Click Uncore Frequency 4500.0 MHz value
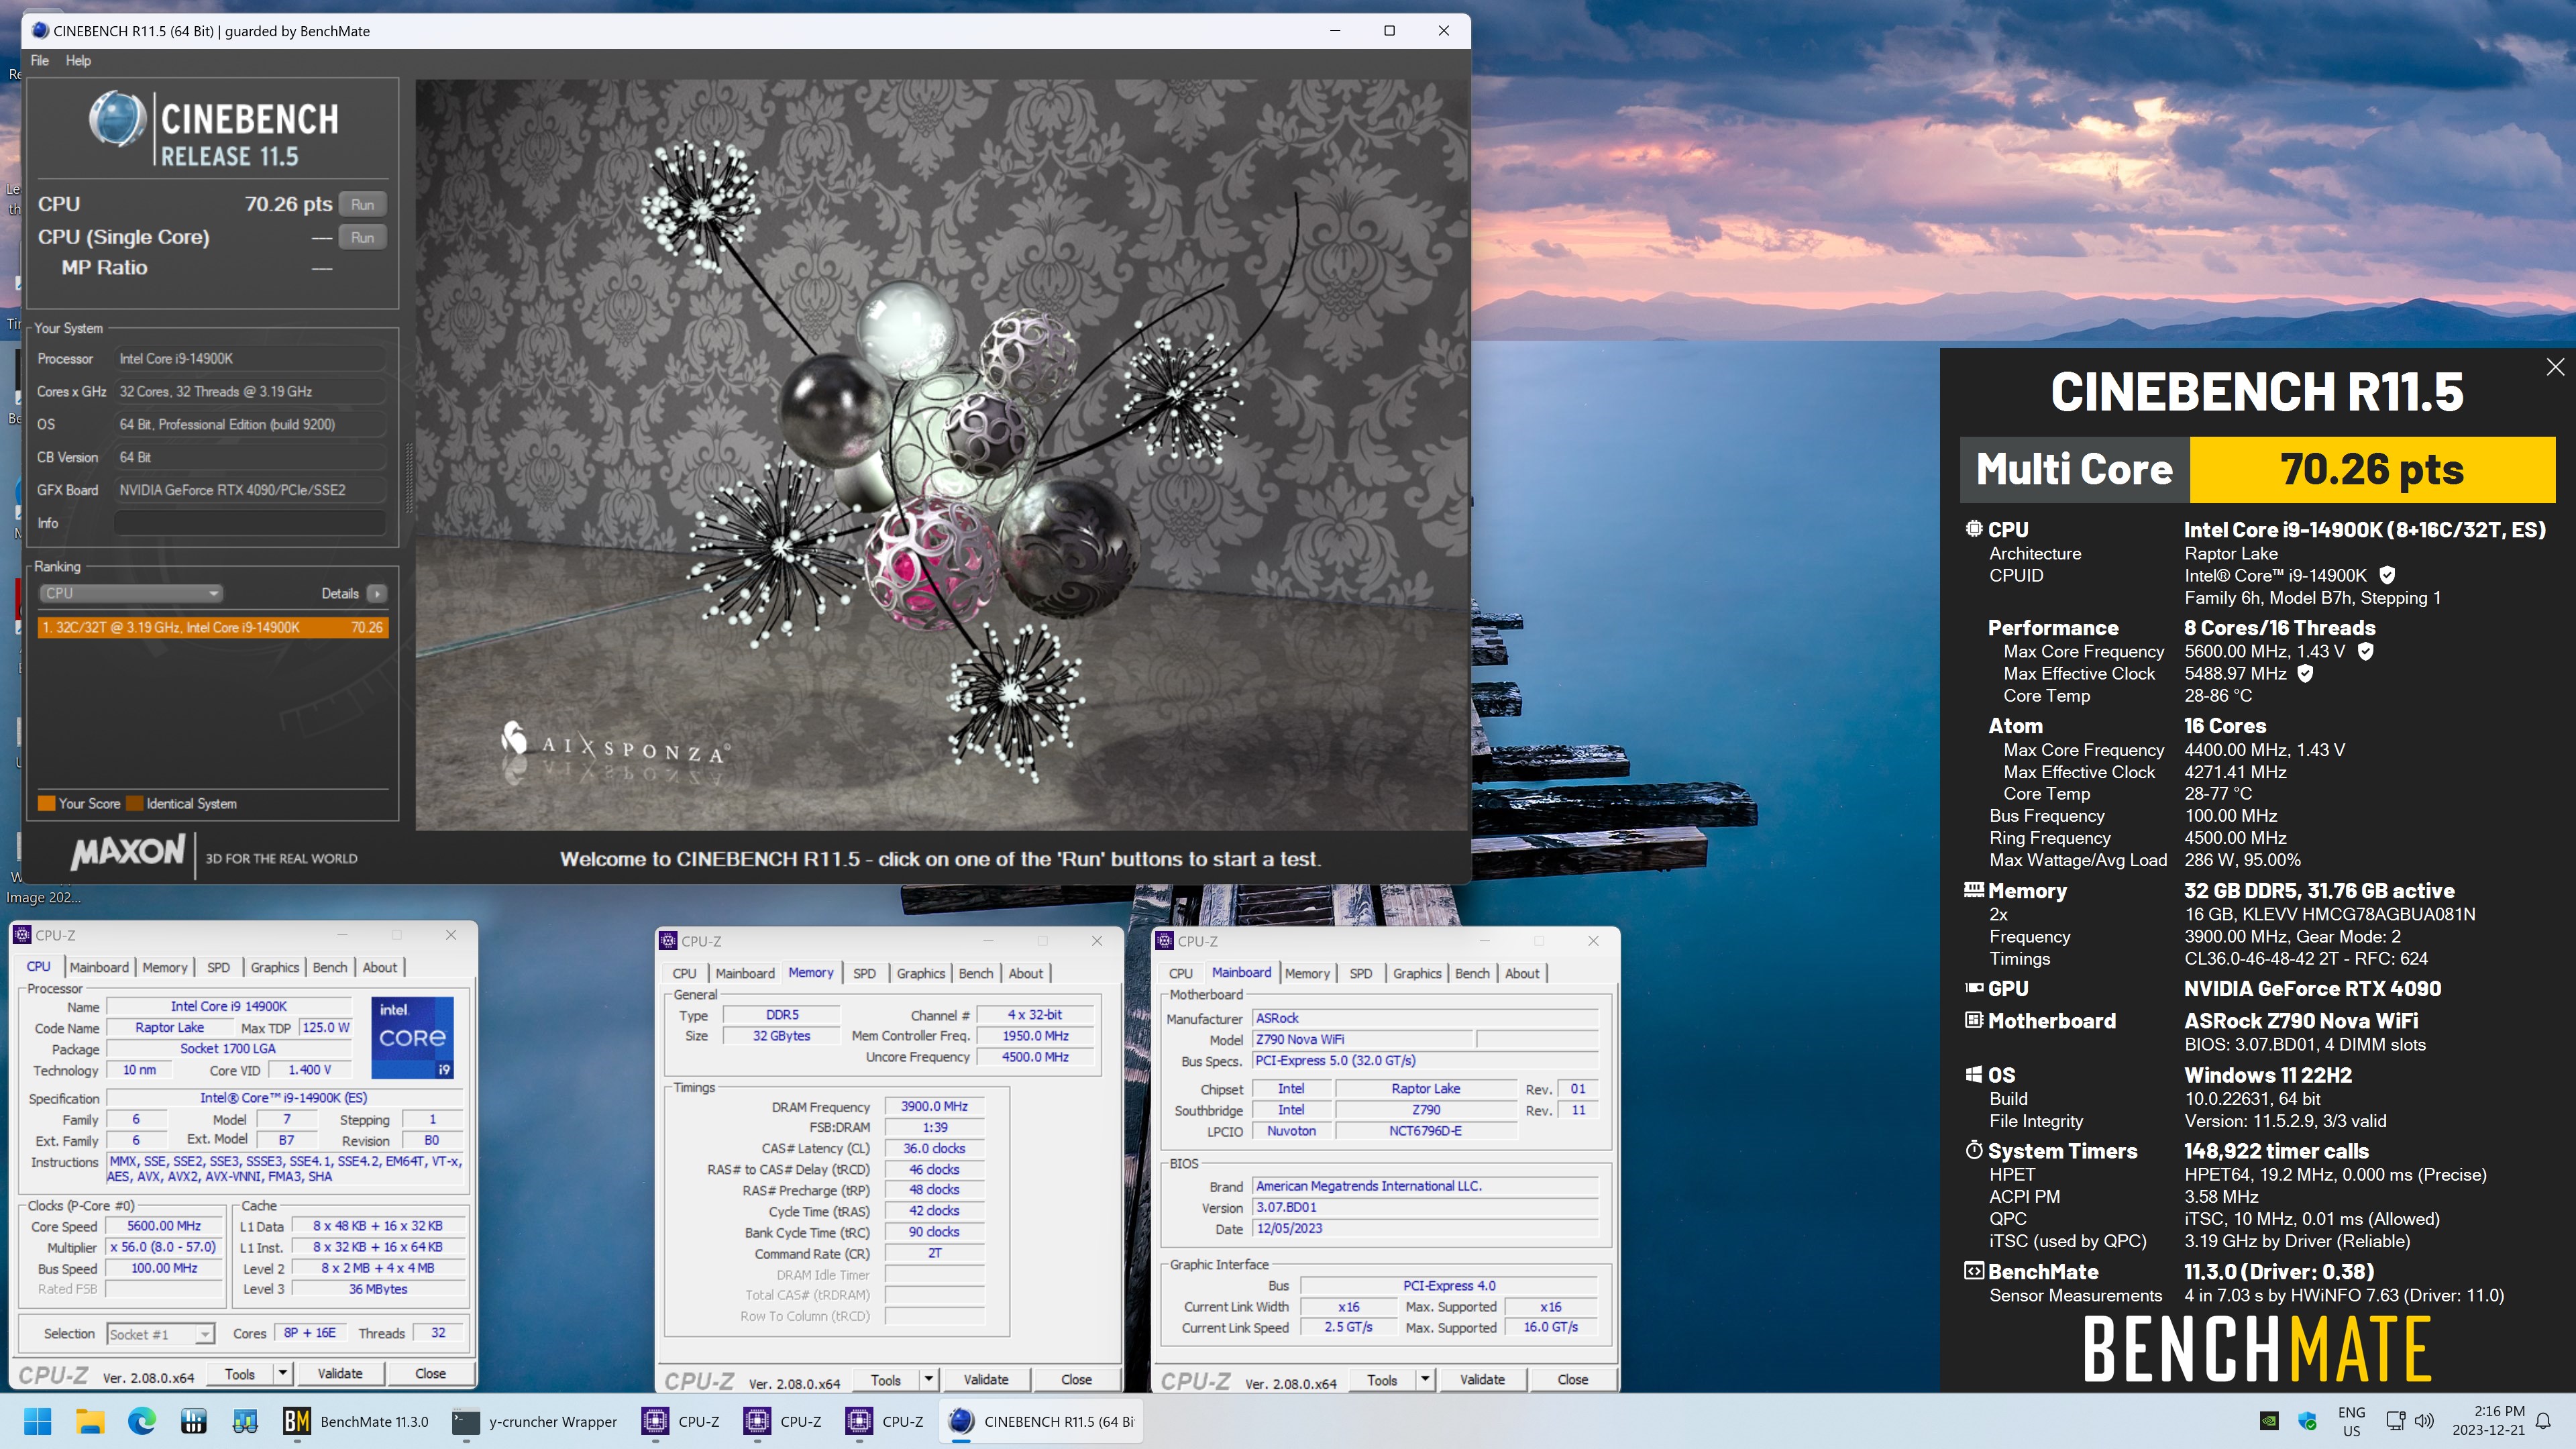This screenshot has width=2576, height=1449. (x=1035, y=1057)
